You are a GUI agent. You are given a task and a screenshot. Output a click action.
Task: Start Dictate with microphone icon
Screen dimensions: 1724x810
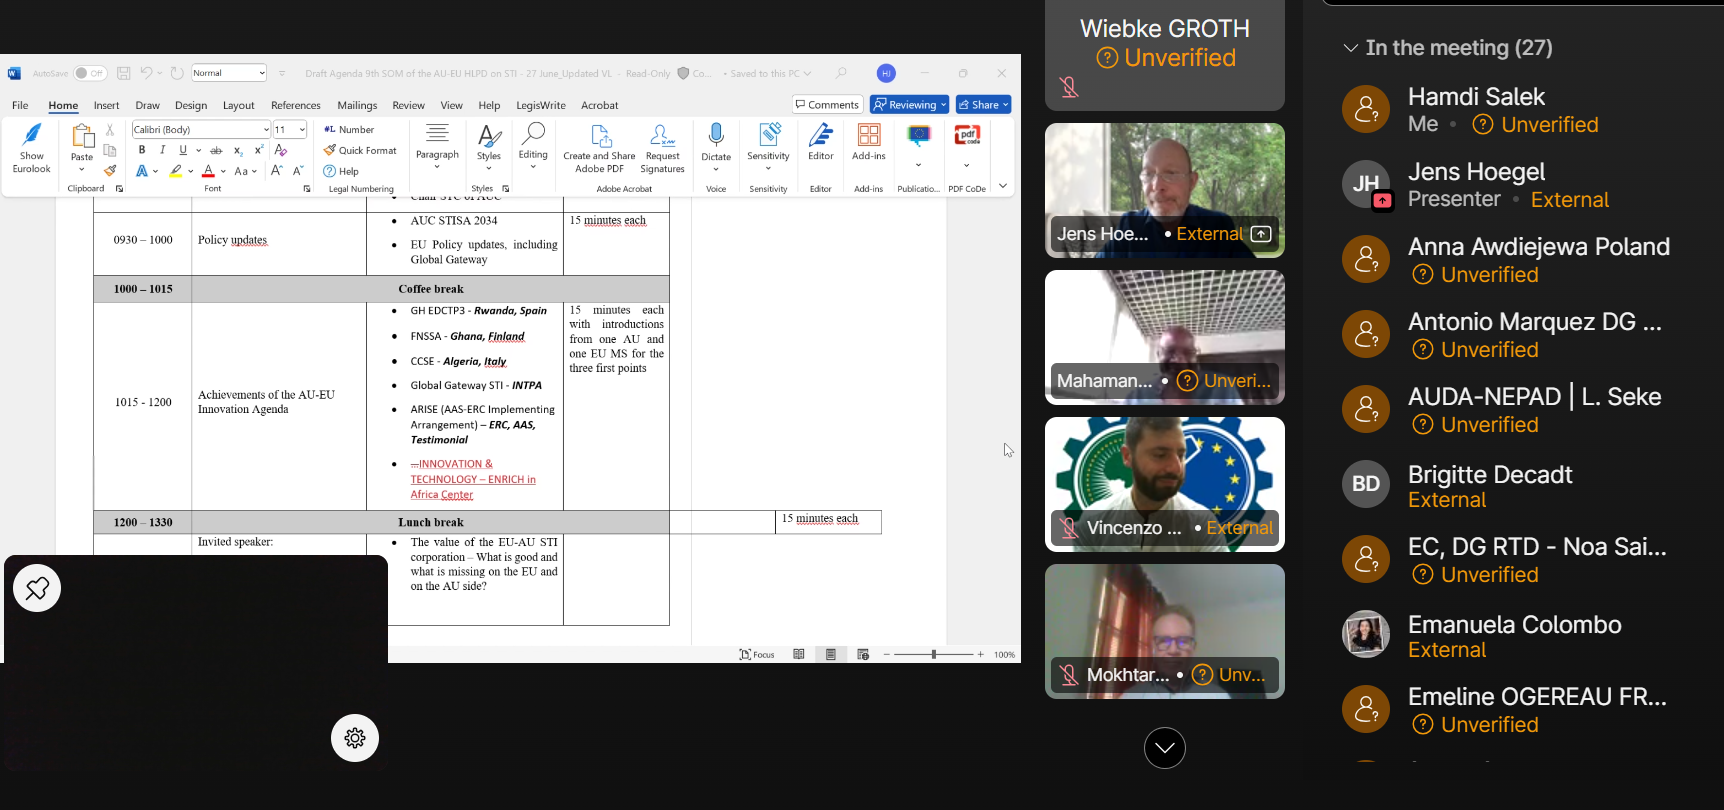point(716,135)
